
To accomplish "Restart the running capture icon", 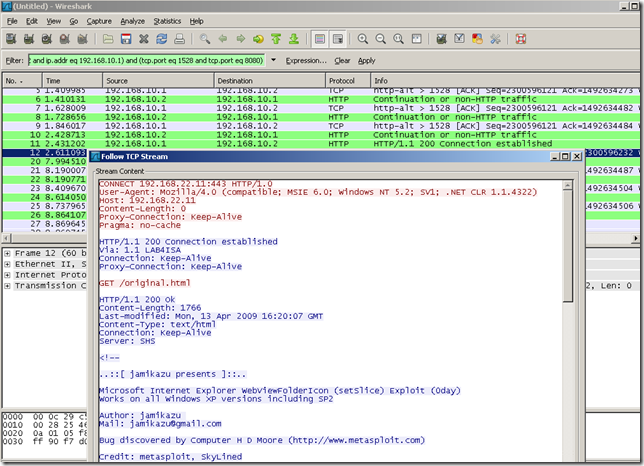I will (x=83, y=39).
